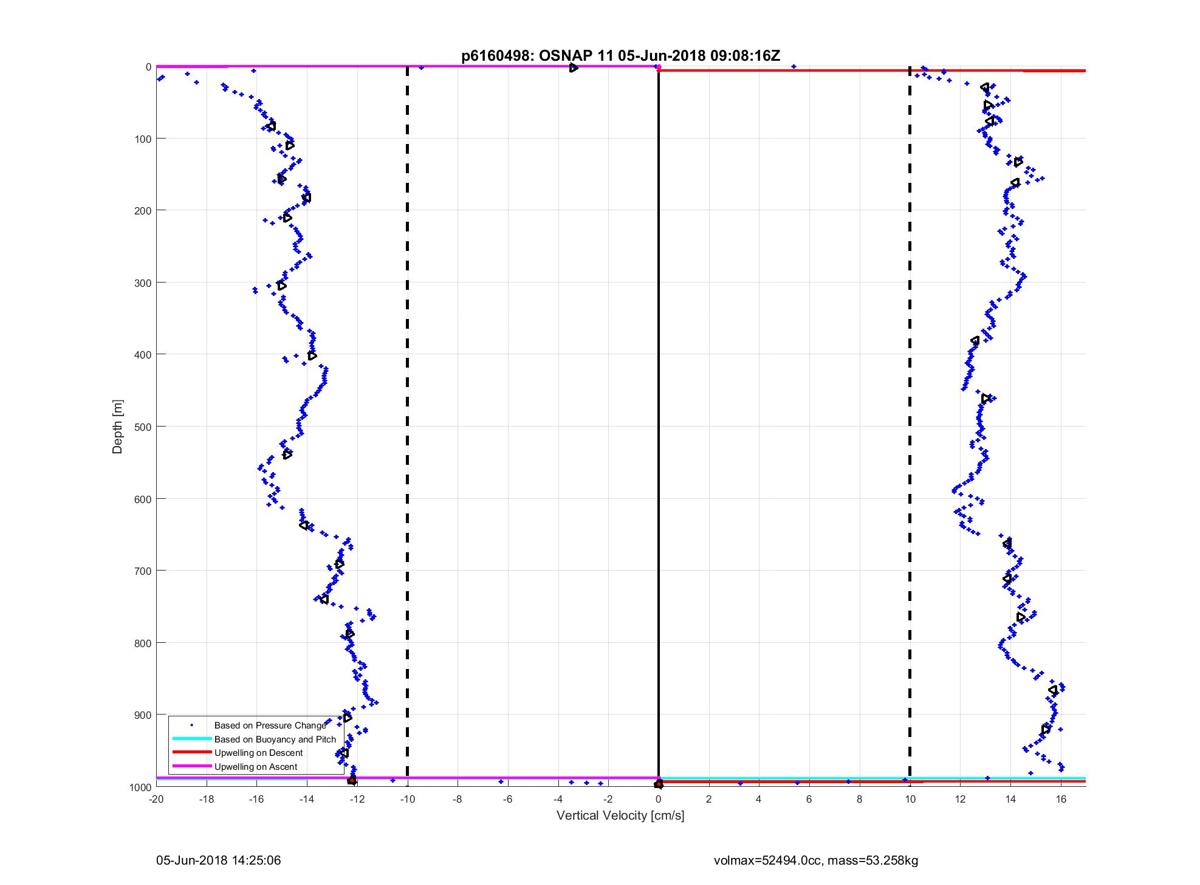Click depth axis tick label '200'
Image resolution: width=1200 pixels, height=885 pixels.
coord(142,211)
